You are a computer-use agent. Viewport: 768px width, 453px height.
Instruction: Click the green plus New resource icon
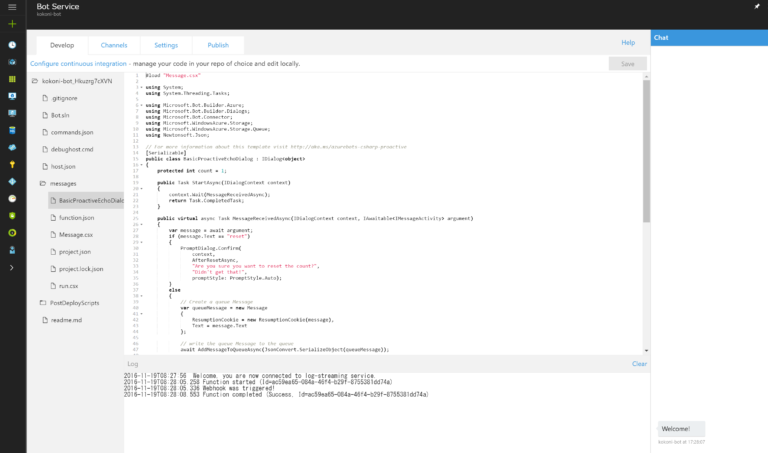coord(11,24)
